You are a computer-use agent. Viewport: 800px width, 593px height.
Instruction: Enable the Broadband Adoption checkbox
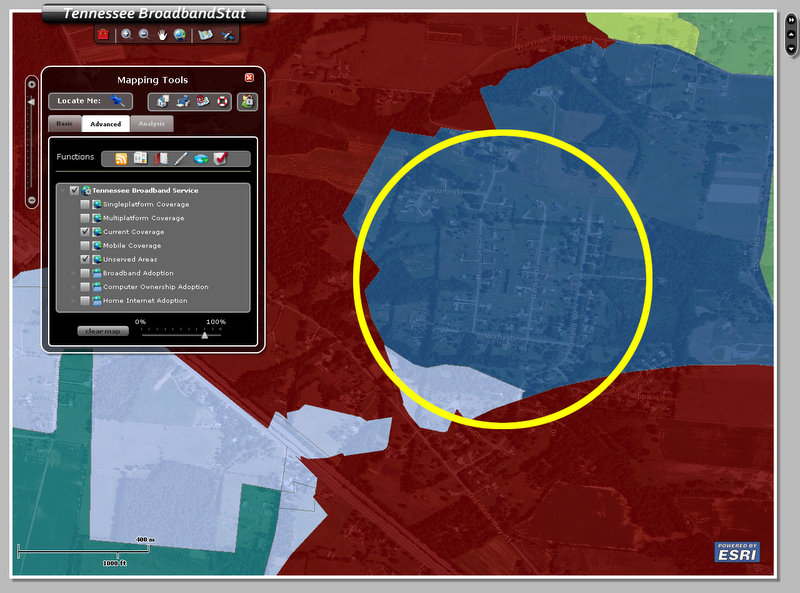point(85,273)
